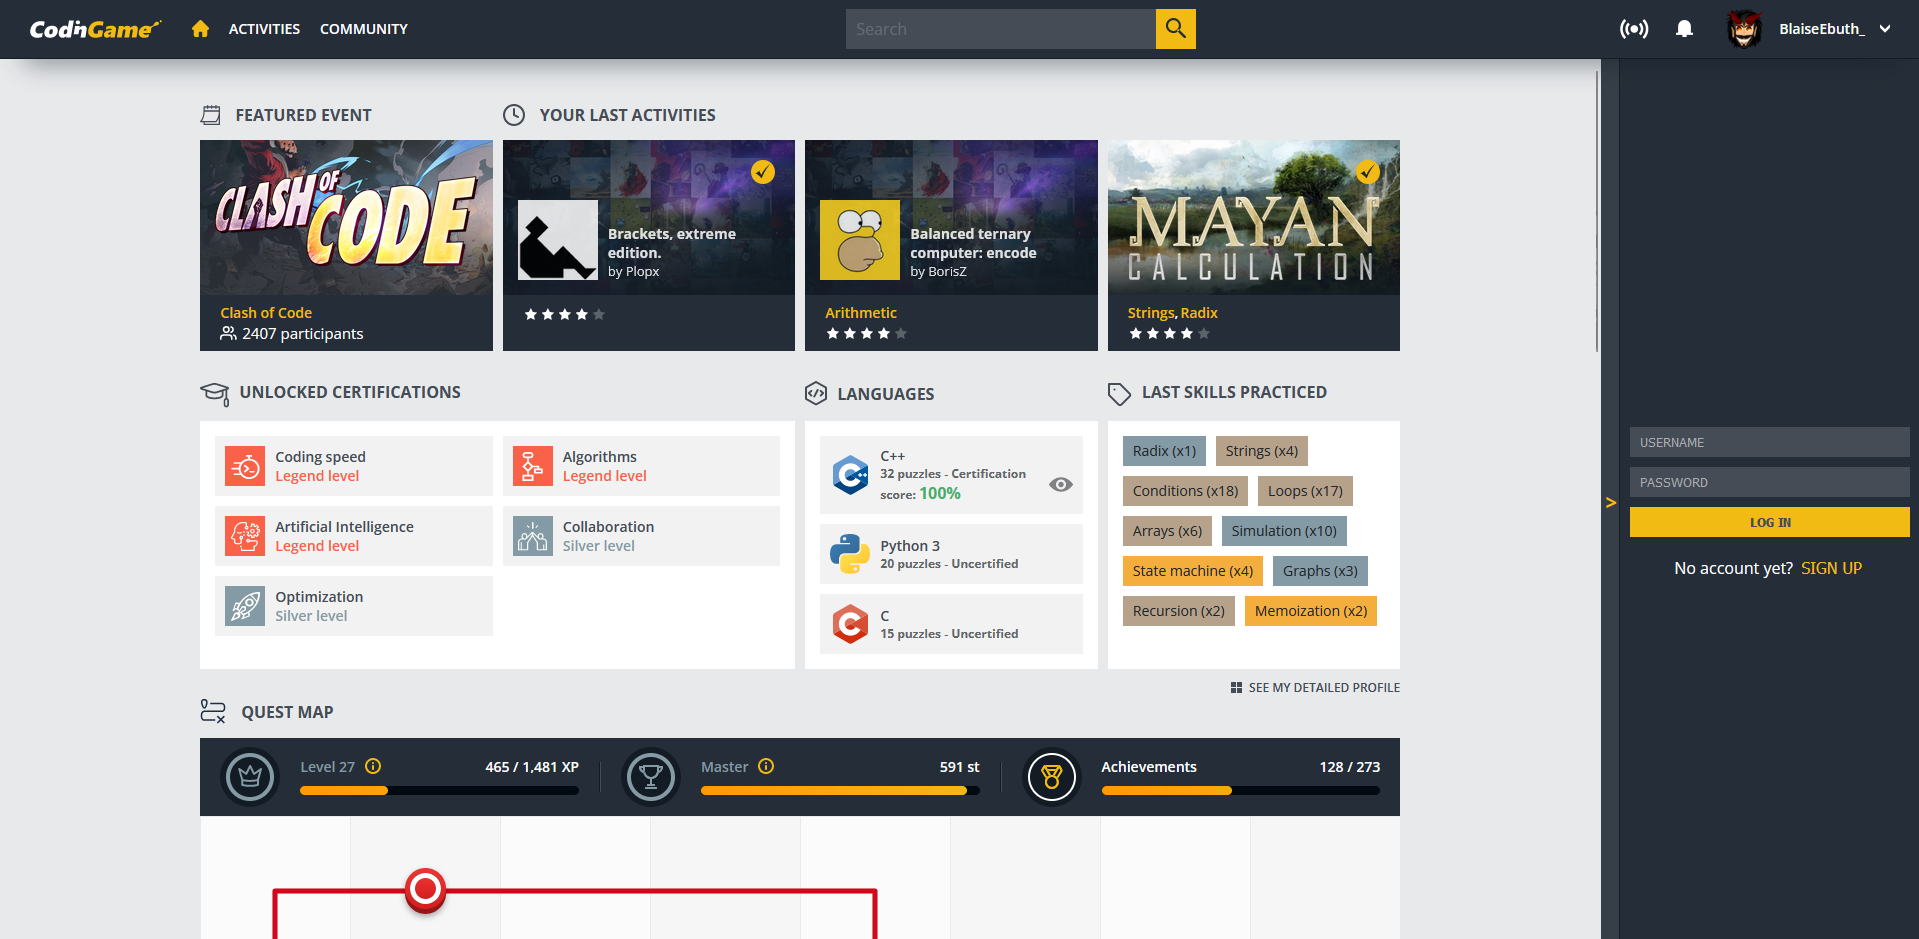The height and width of the screenshot is (939, 1919).
Task: Open the notifications bell
Action: [x=1684, y=29]
